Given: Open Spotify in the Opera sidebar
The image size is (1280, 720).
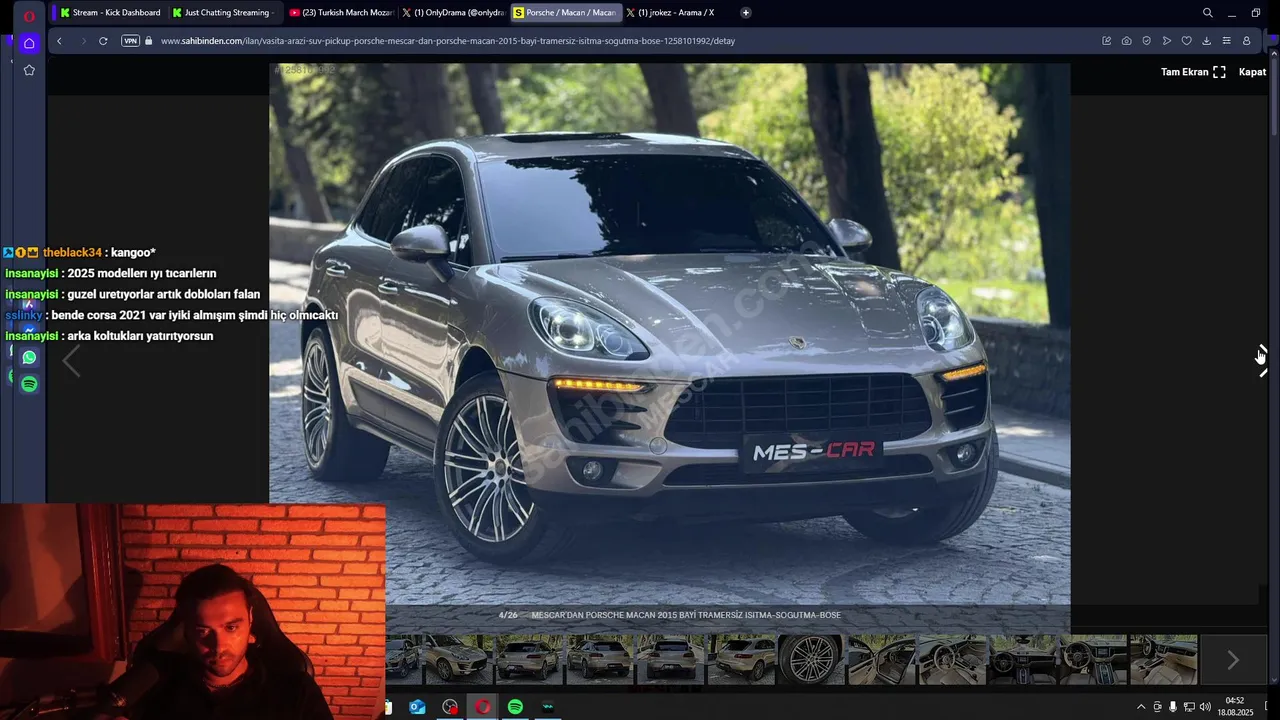Looking at the screenshot, I should click(x=29, y=384).
